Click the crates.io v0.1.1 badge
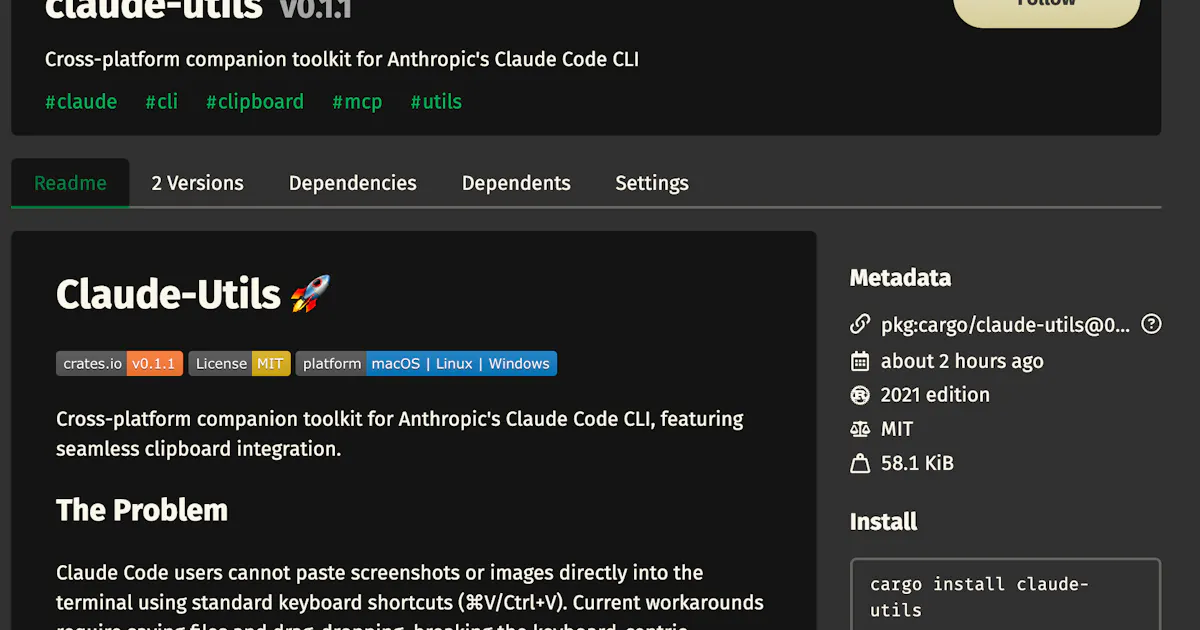The height and width of the screenshot is (630, 1200). (119, 363)
